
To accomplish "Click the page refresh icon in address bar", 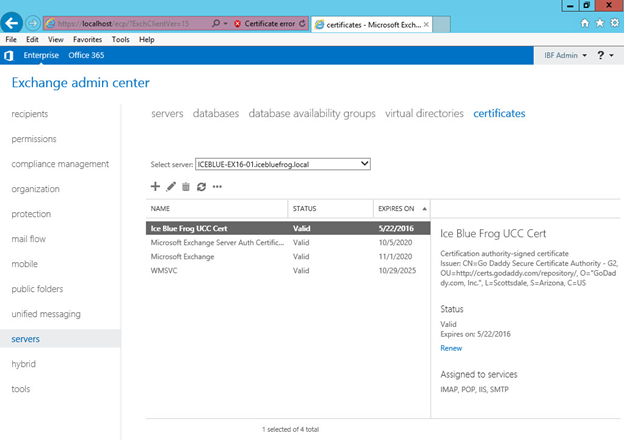I will (x=302, y=23).
